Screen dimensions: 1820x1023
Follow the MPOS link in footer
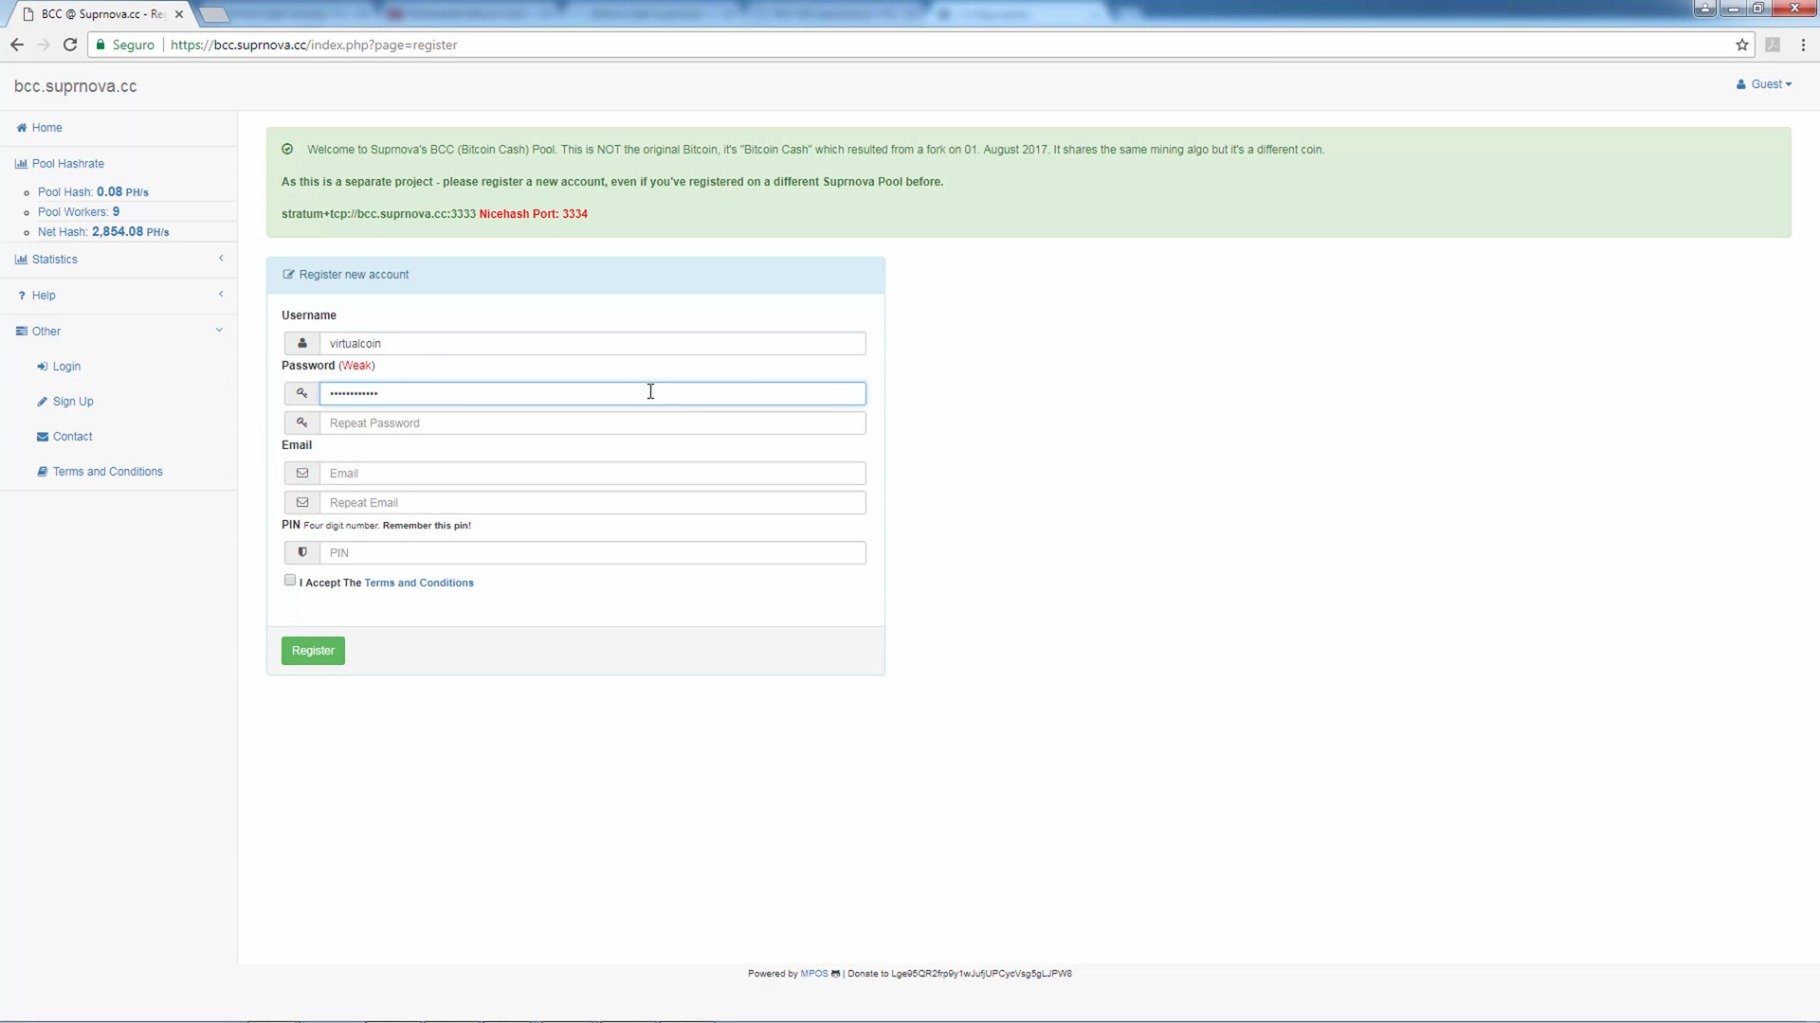click(814, 974)
